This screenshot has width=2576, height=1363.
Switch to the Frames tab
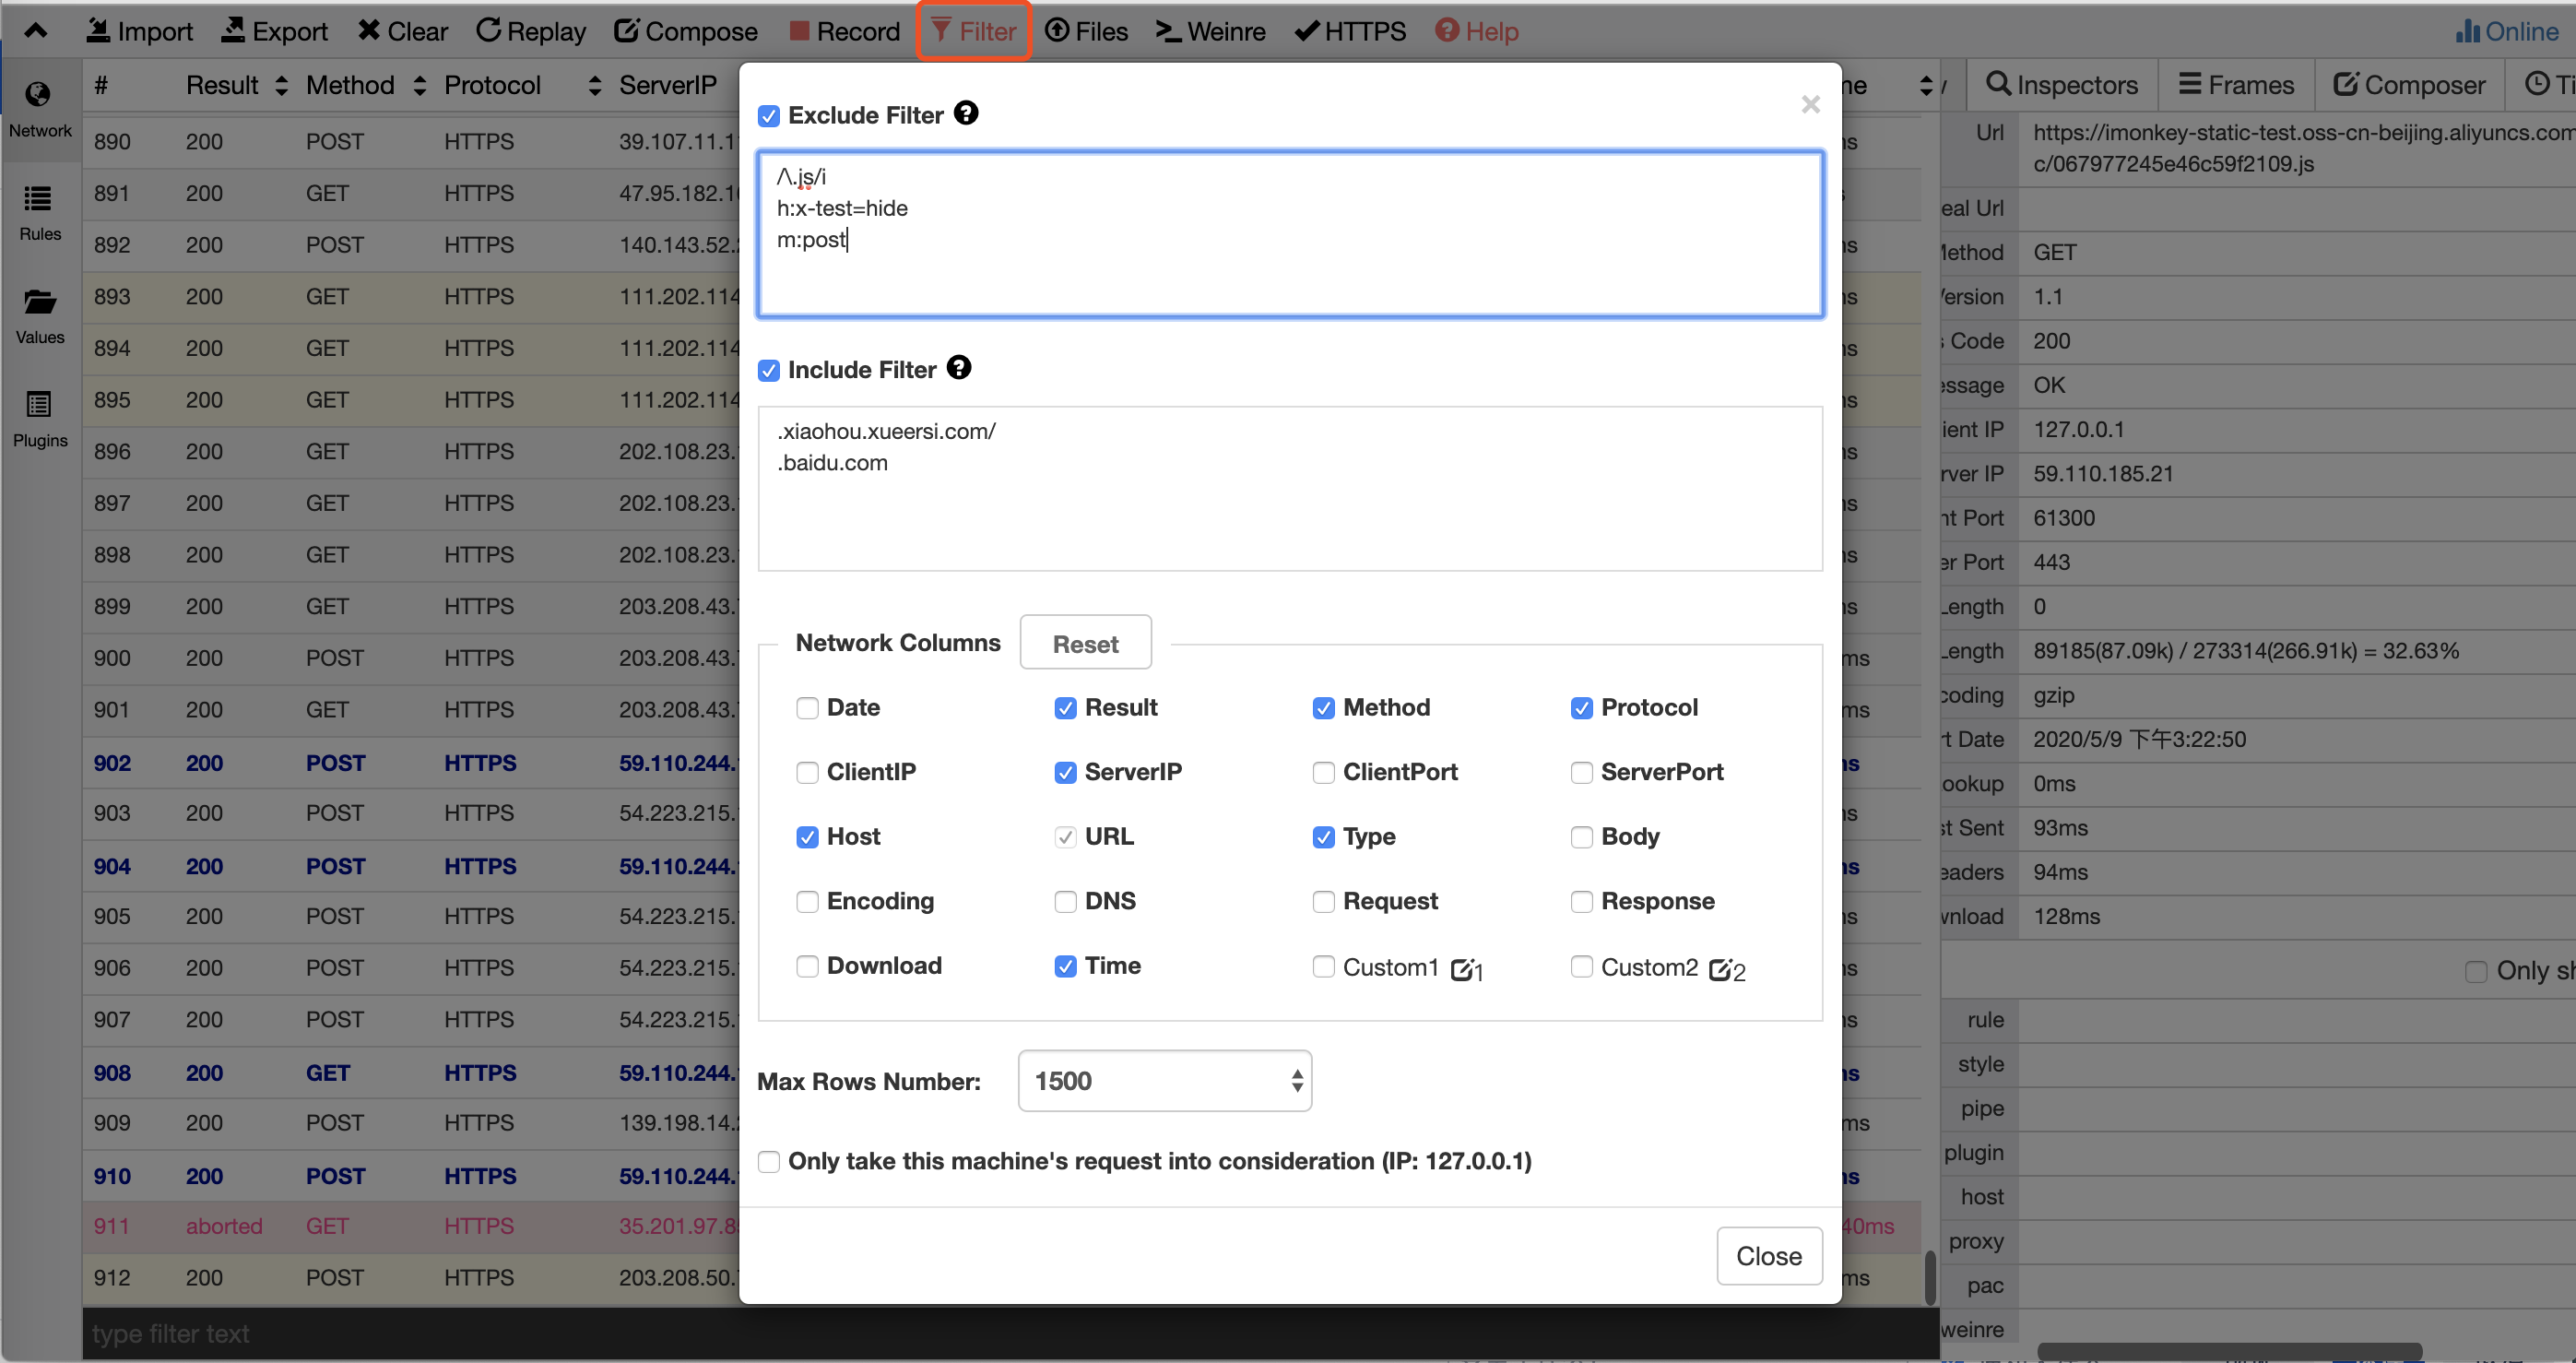(2235, 85)
